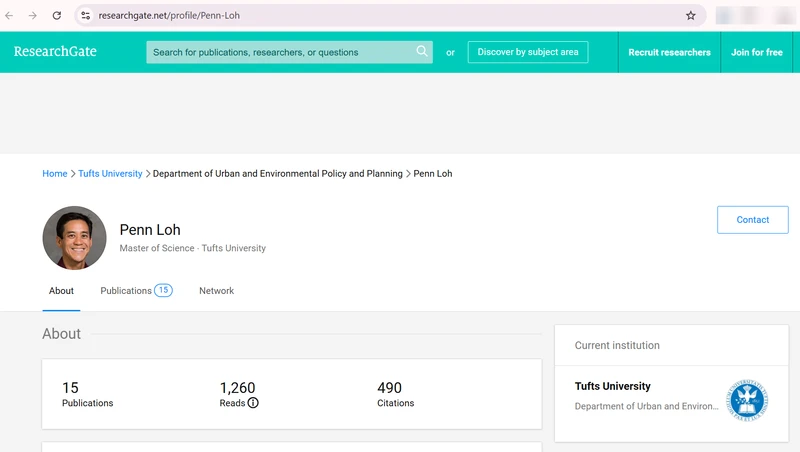Go to Home breadcrumb link

tap(55, 173)
